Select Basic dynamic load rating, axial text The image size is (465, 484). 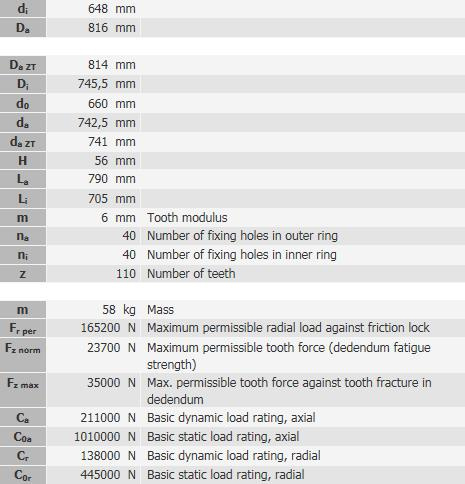pyautogui.click(x=231, y=418)
